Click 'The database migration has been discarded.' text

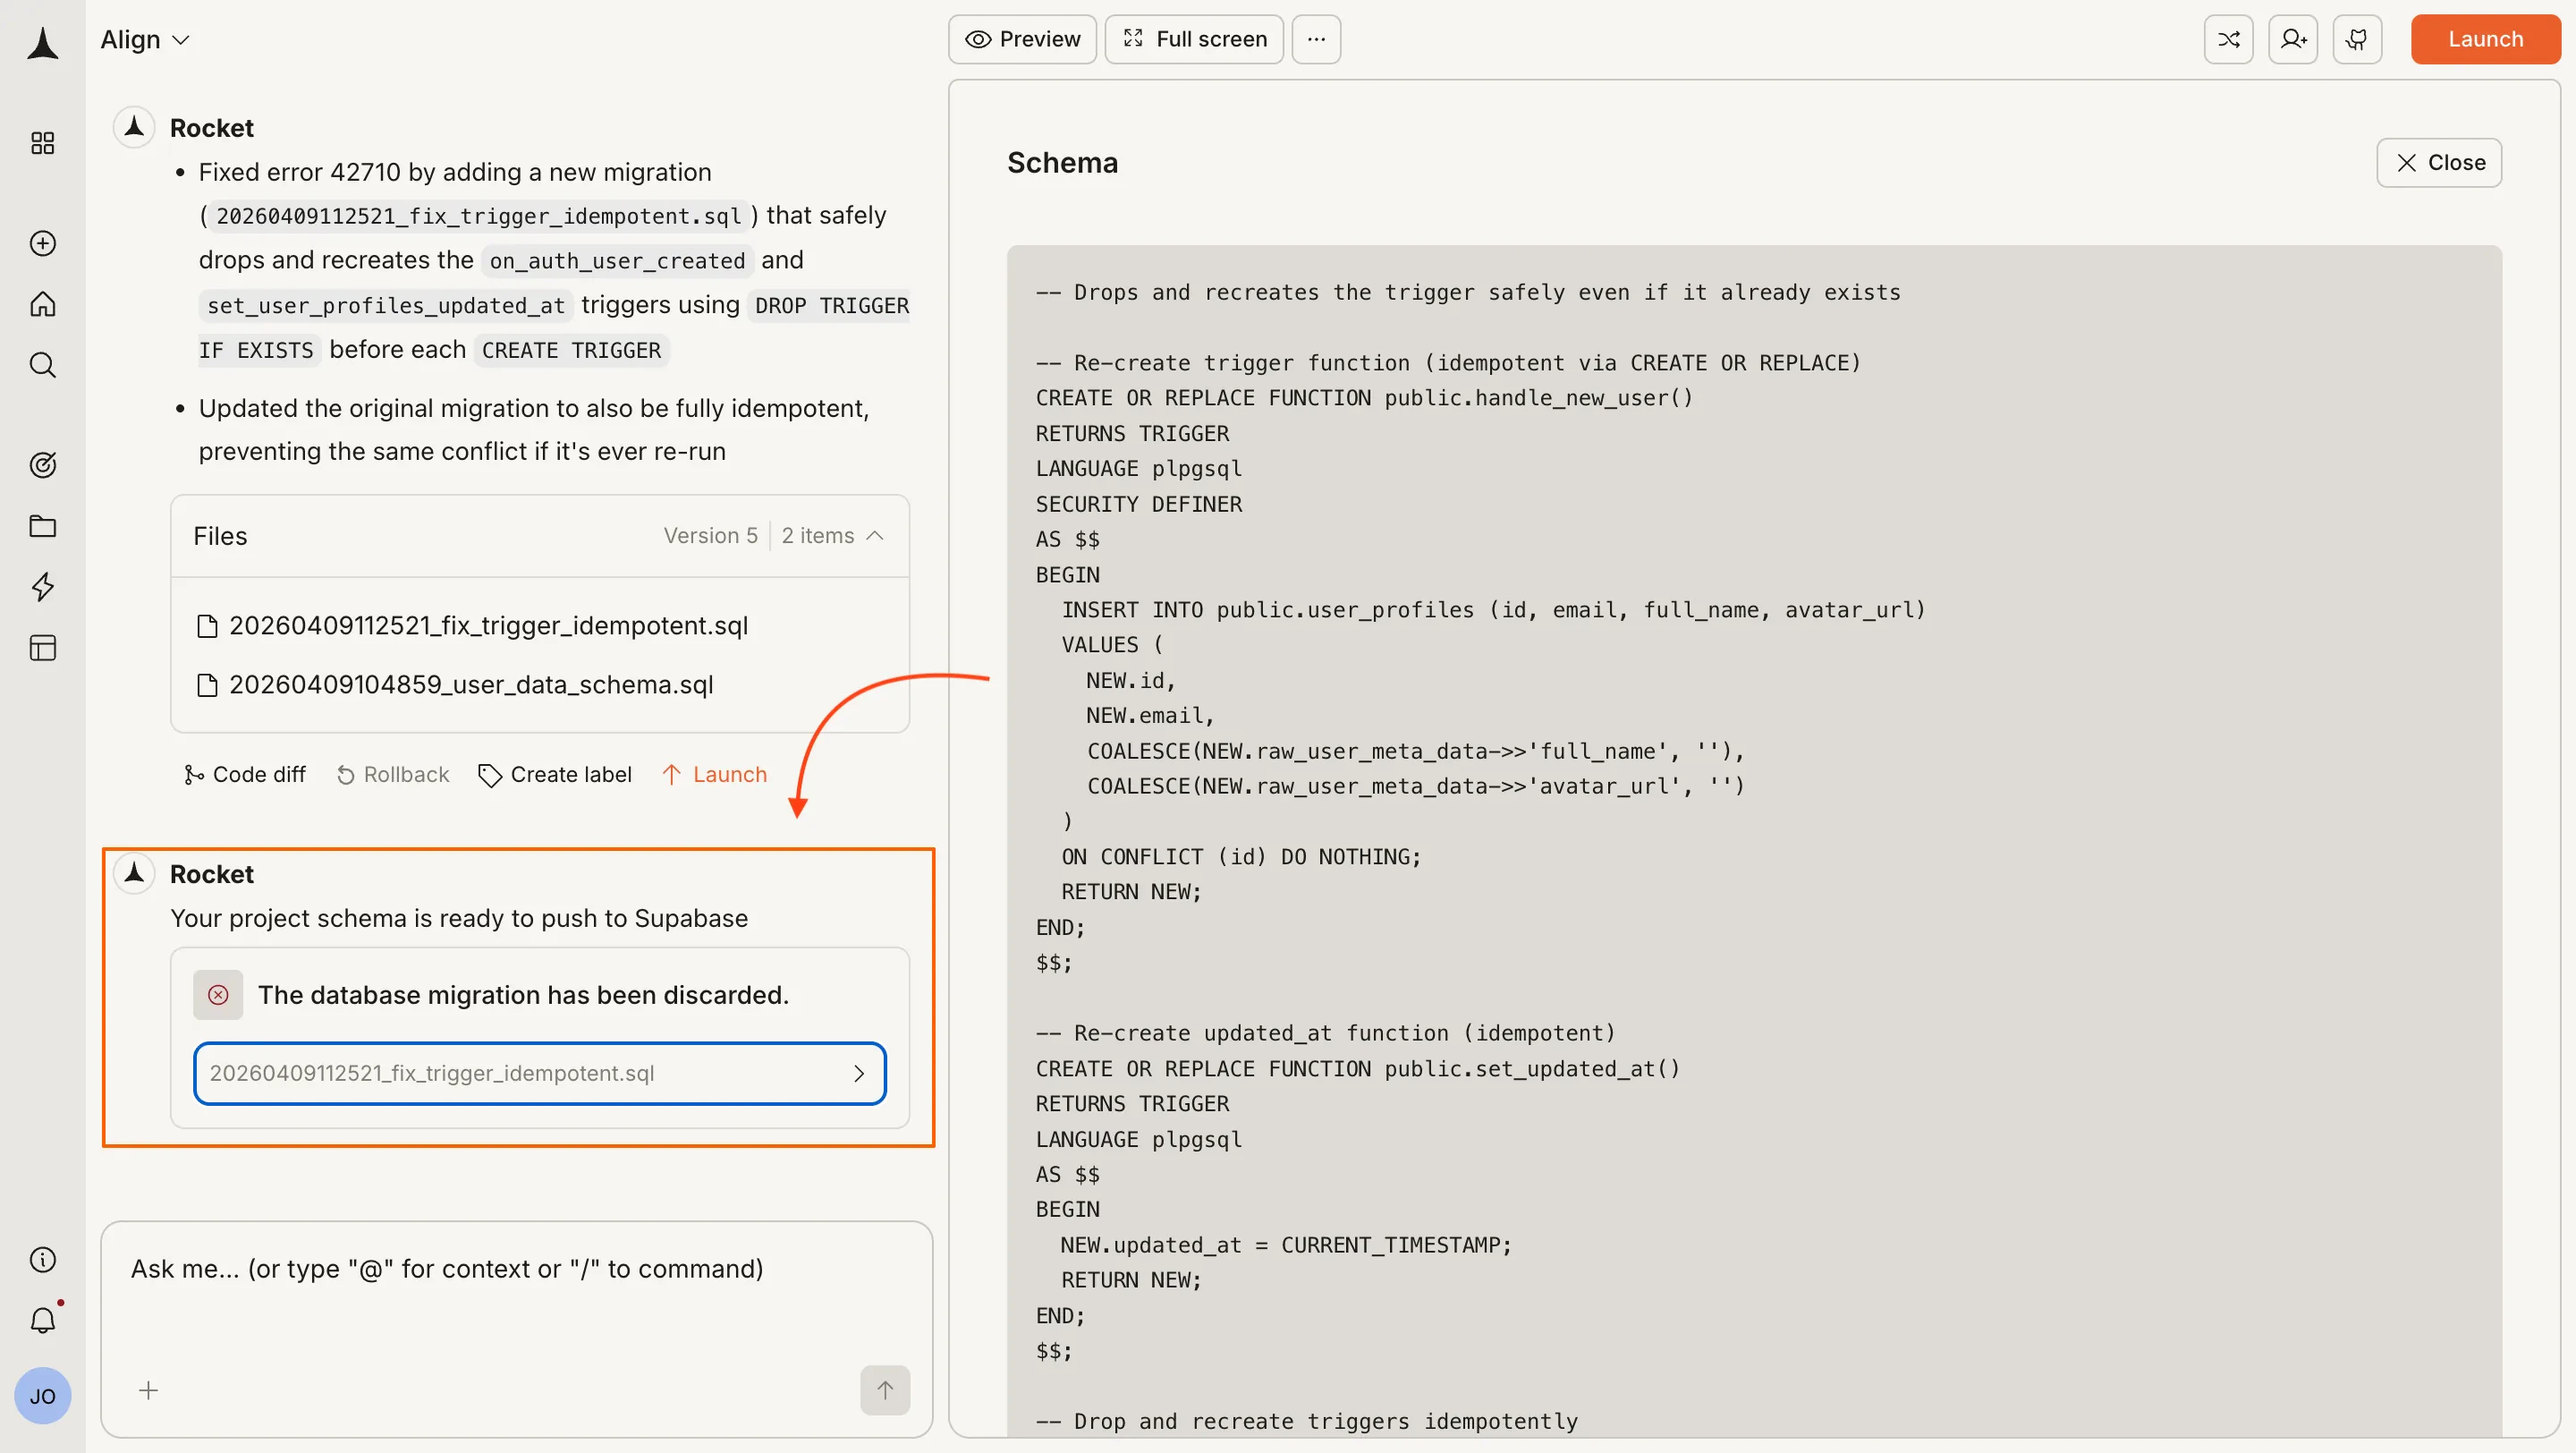tap(524, 995)
